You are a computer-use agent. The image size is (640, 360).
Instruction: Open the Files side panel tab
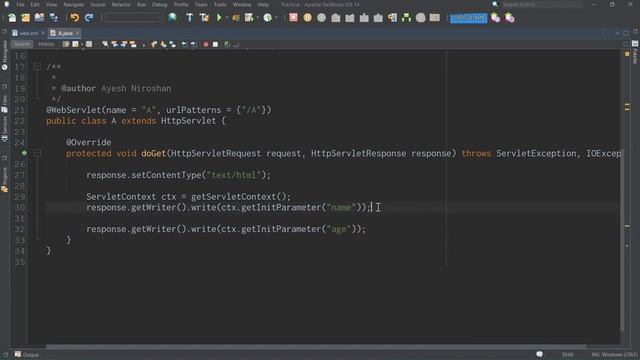5,104
